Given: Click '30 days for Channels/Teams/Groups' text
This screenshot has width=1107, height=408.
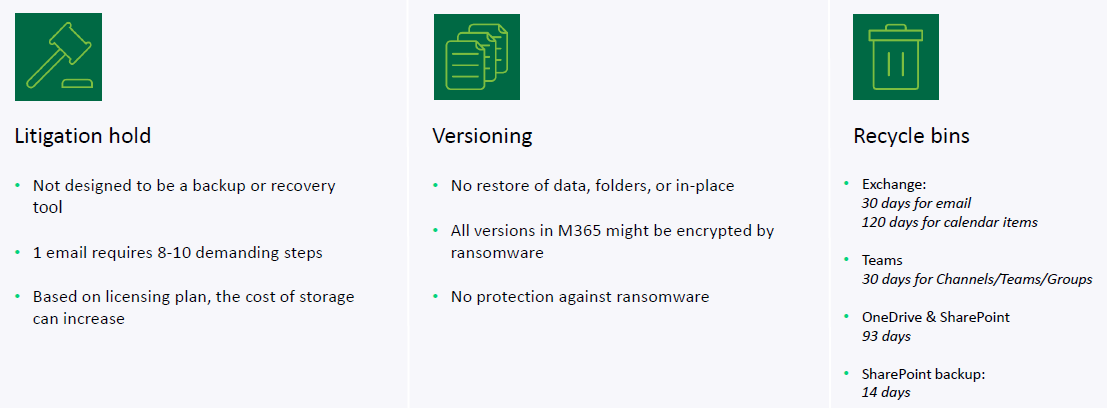Looking at the screenshot, I should coord(977,280).
